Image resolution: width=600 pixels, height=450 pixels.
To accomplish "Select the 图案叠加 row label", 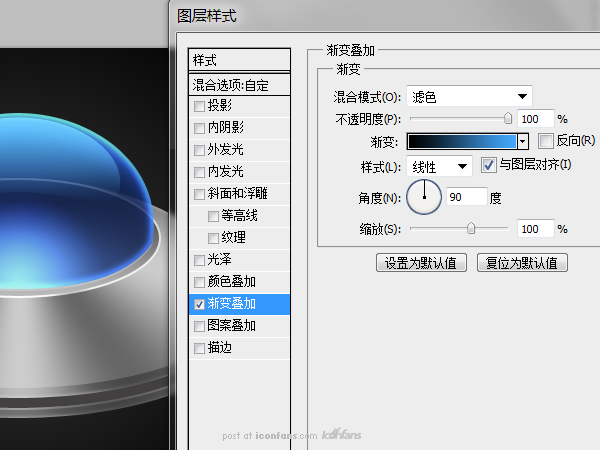I will pos(231,326).
